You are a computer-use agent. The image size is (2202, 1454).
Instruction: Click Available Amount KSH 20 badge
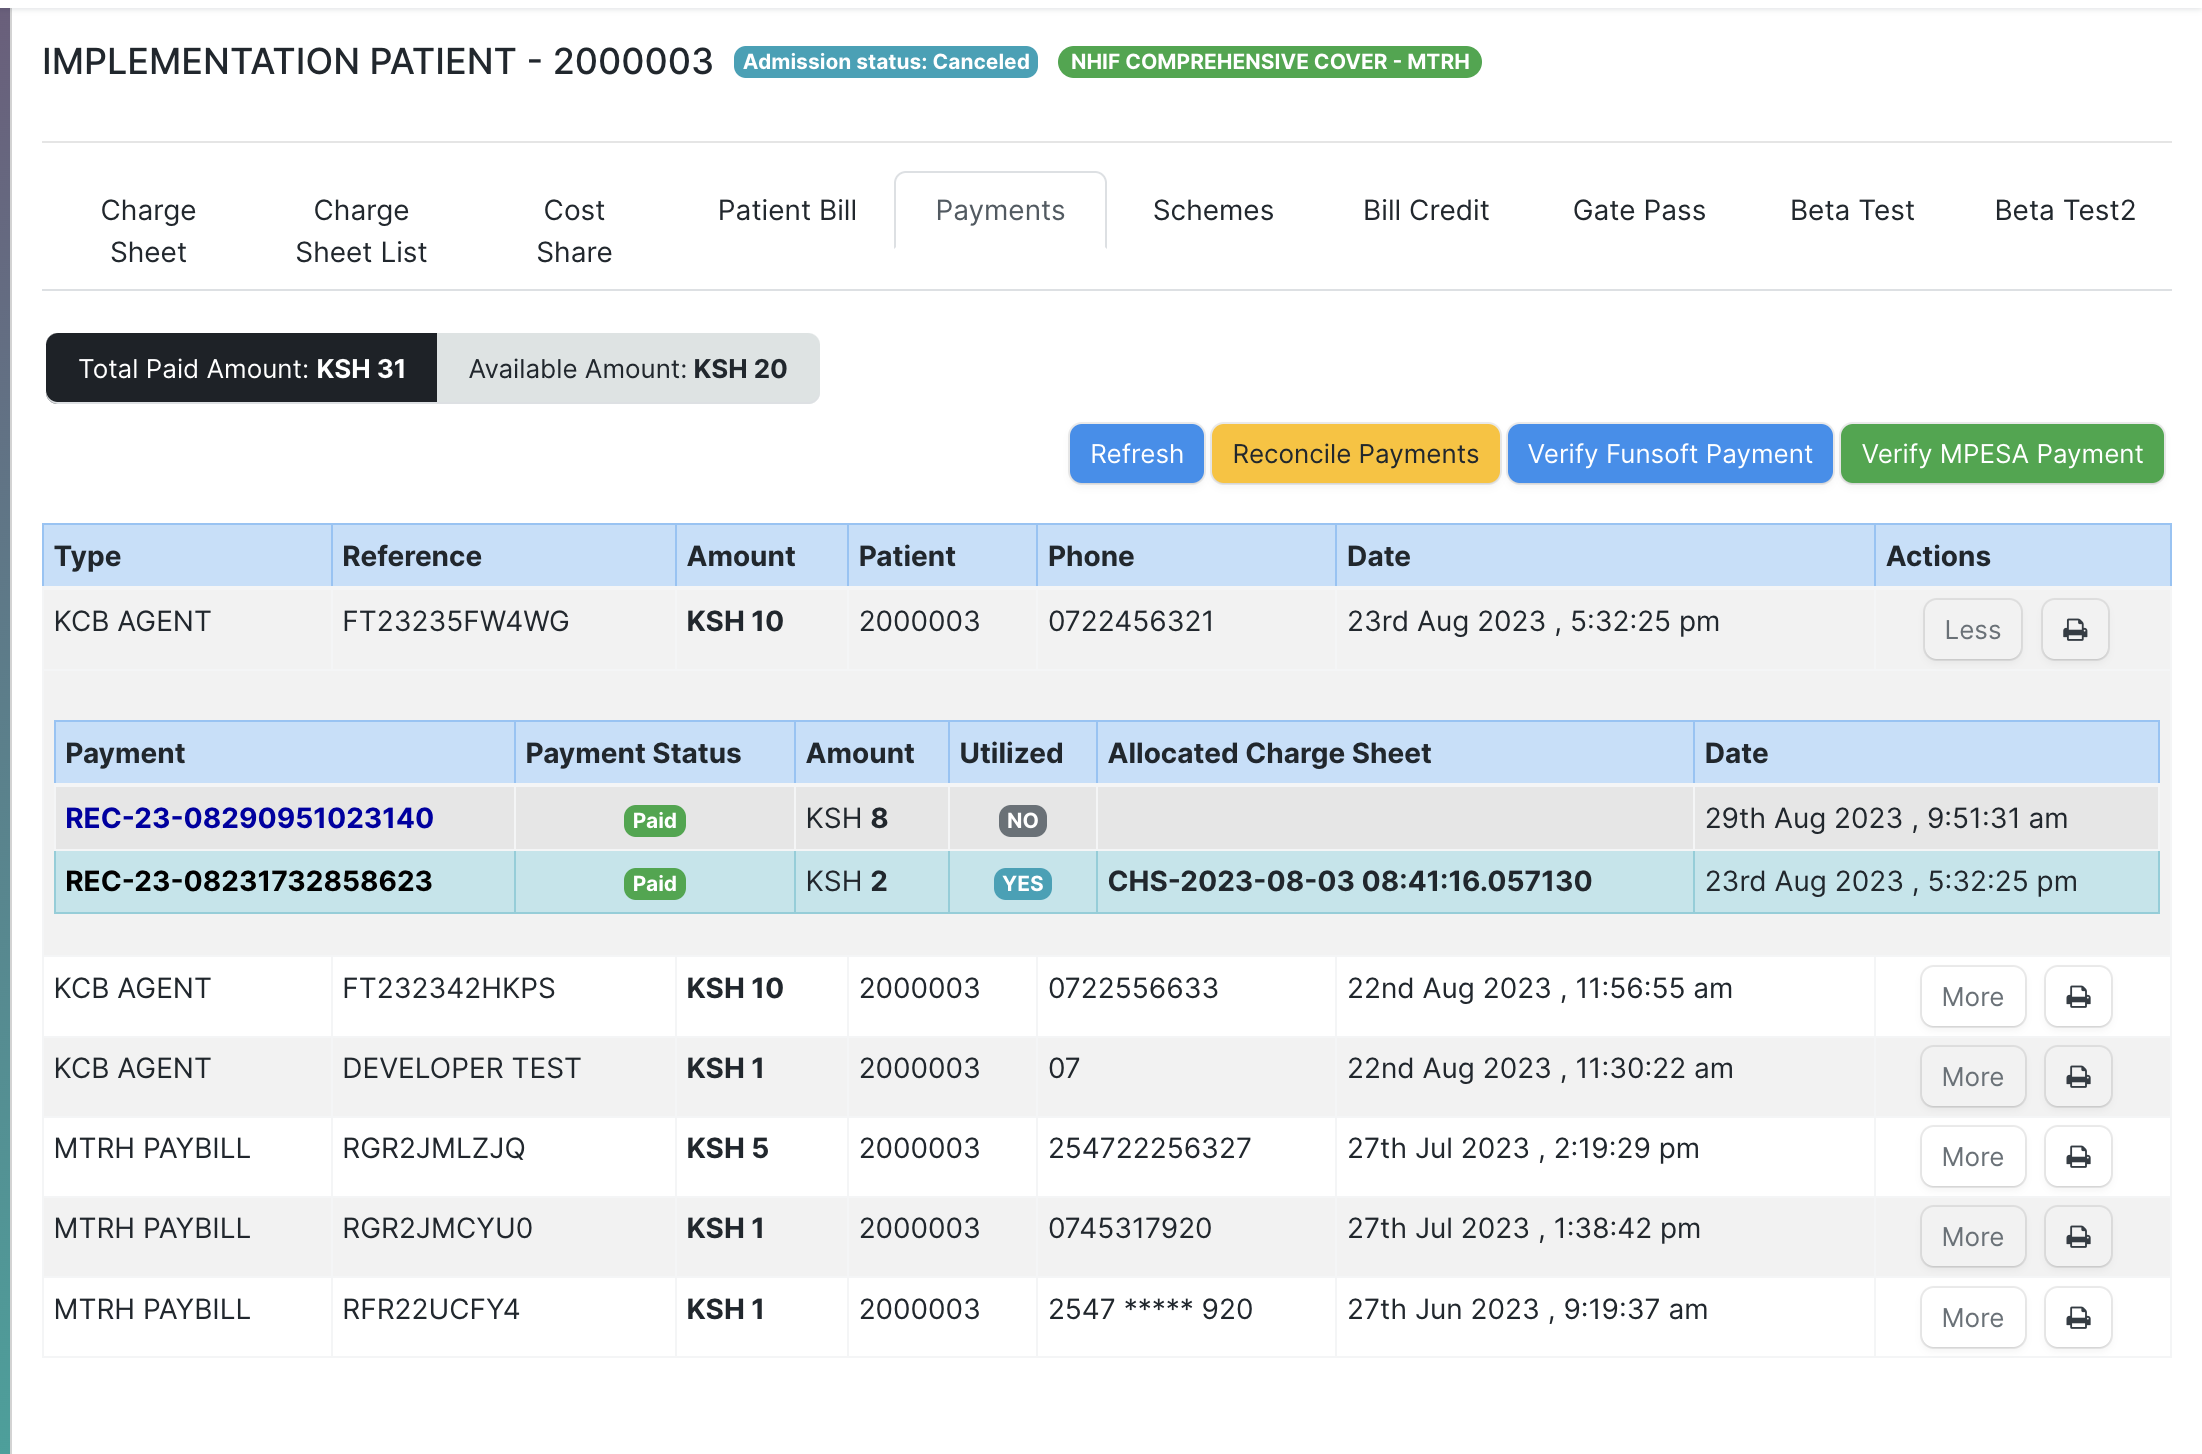(628, 368)
